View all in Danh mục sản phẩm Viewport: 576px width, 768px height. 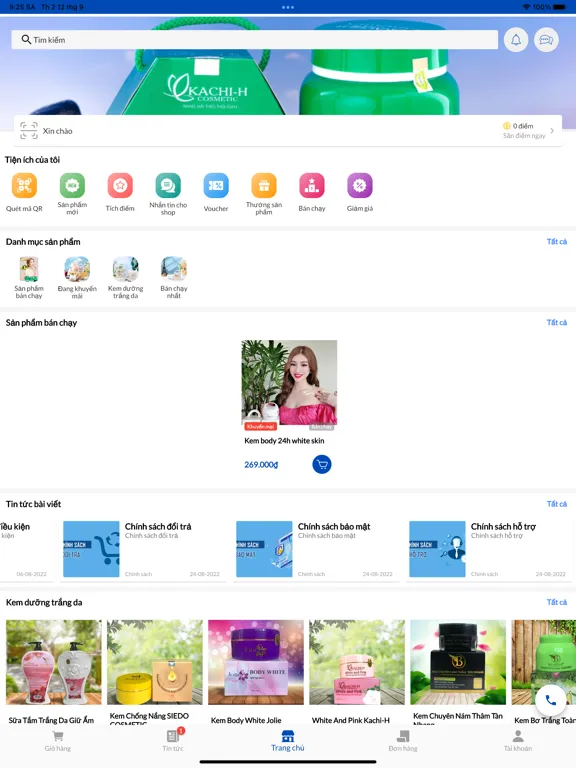tap(556, 241)
